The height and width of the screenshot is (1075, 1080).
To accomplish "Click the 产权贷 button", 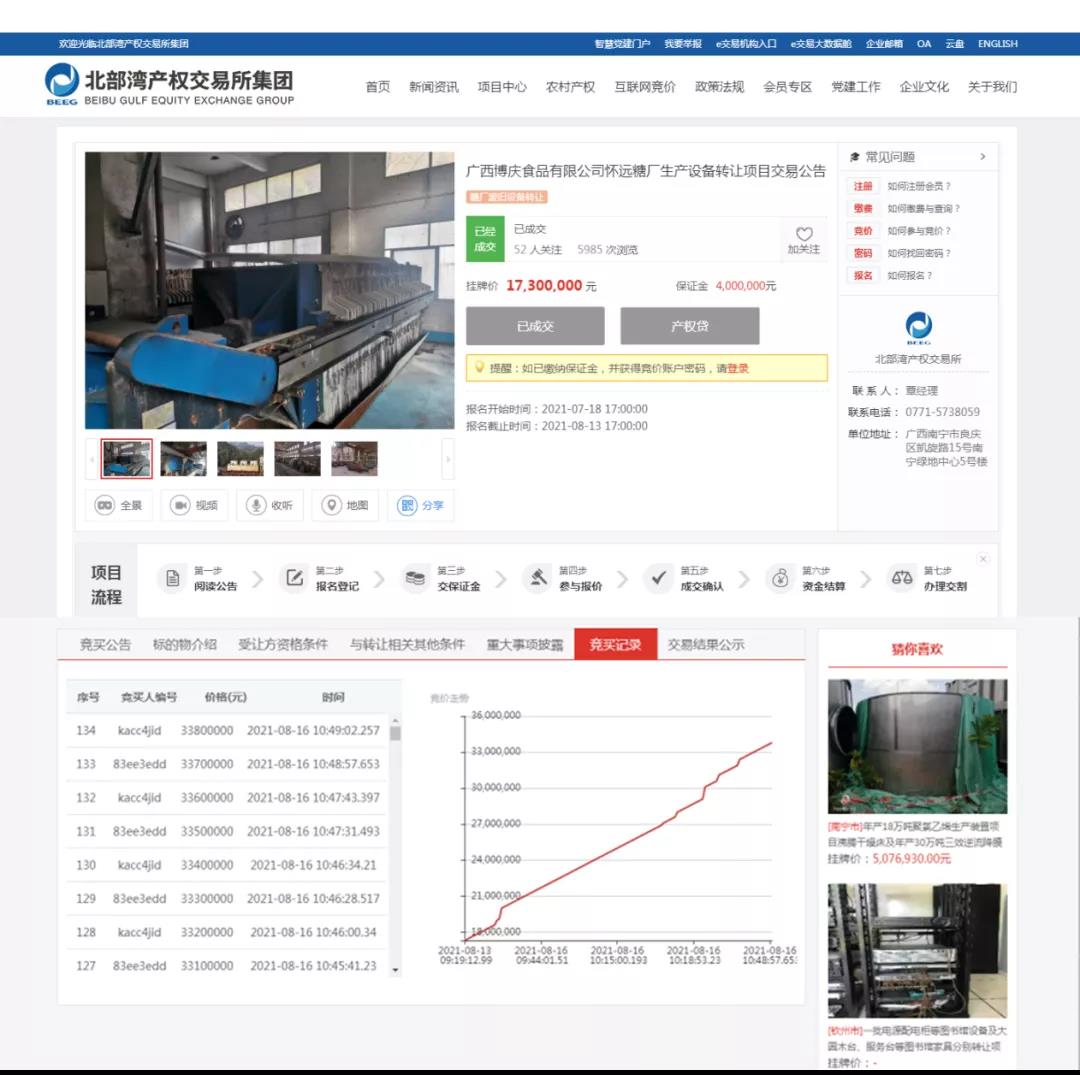I will tap(690, 326).
